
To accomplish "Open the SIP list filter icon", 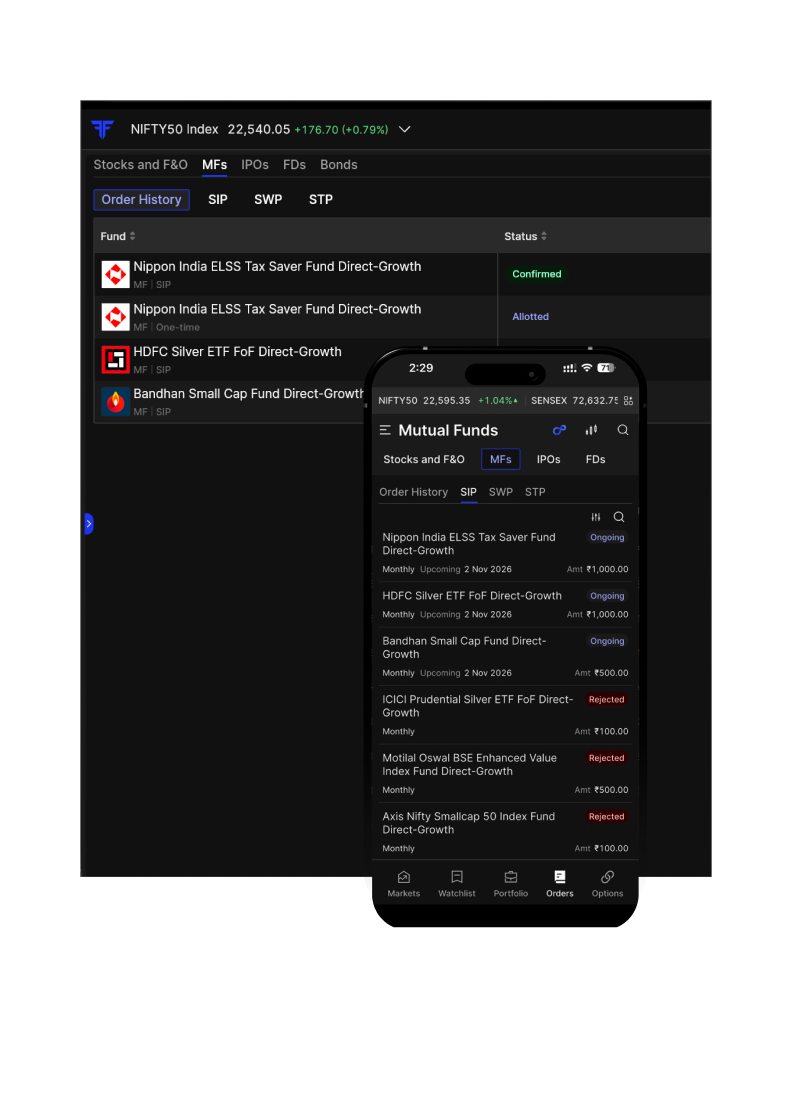I will point(596,517).
